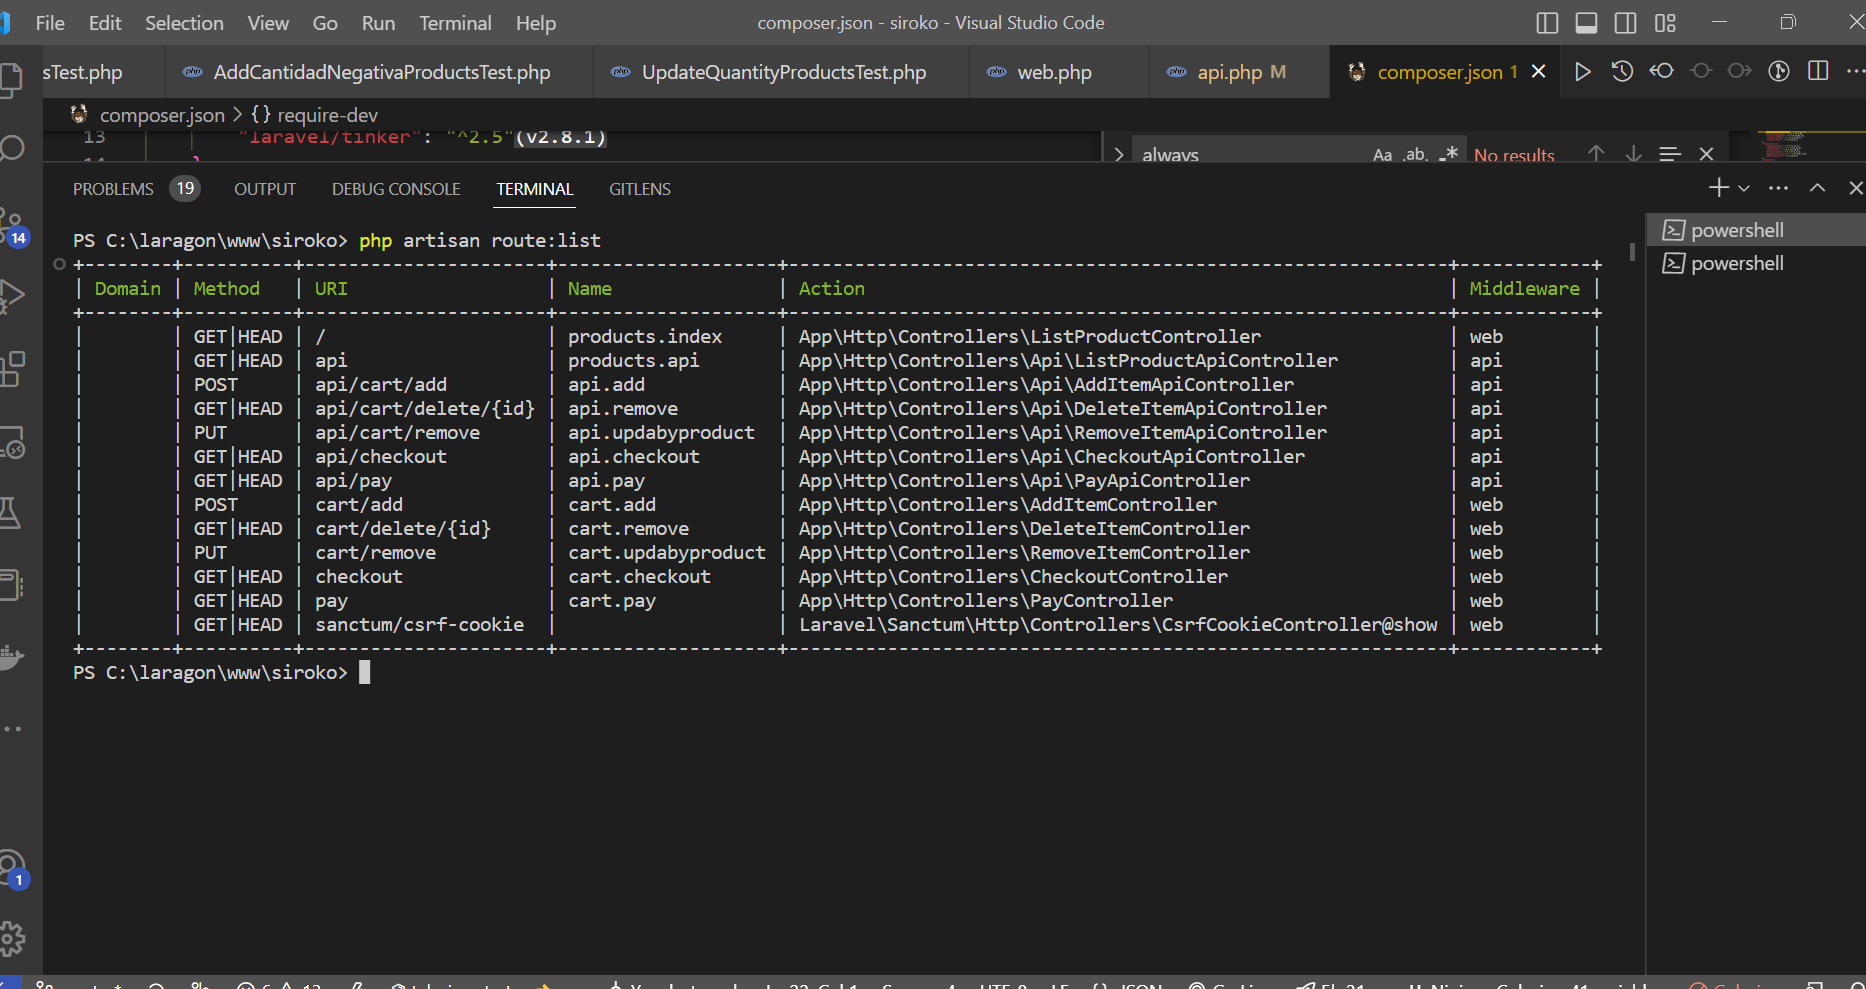Toggle match case in the find widget
This screenshot has height=989, width=1866.
(1382, 153)
